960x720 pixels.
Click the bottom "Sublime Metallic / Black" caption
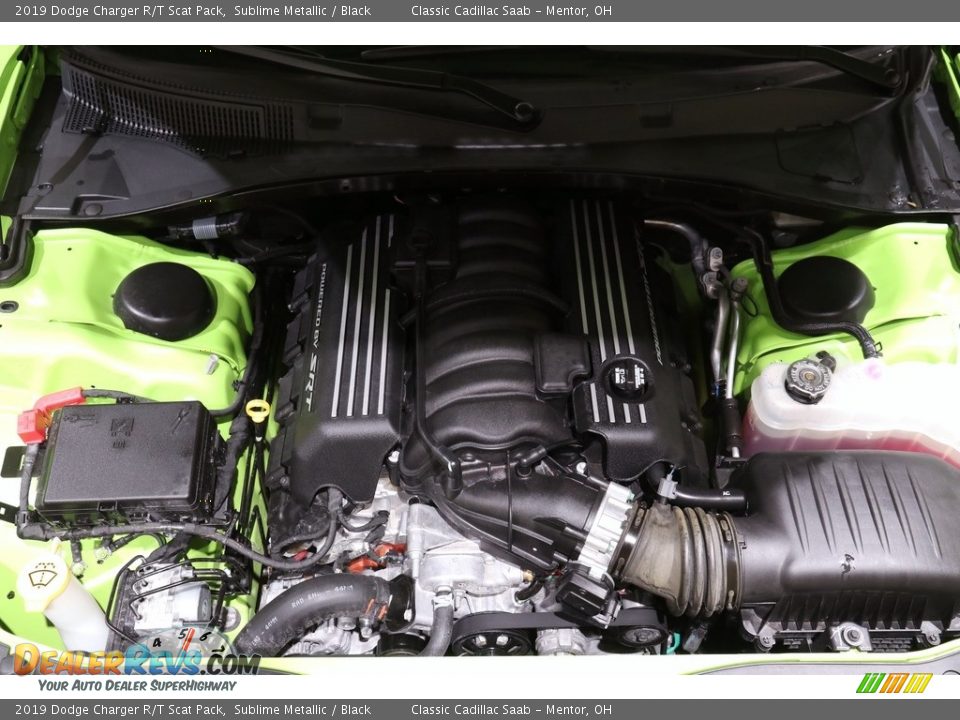coord(302,710)
